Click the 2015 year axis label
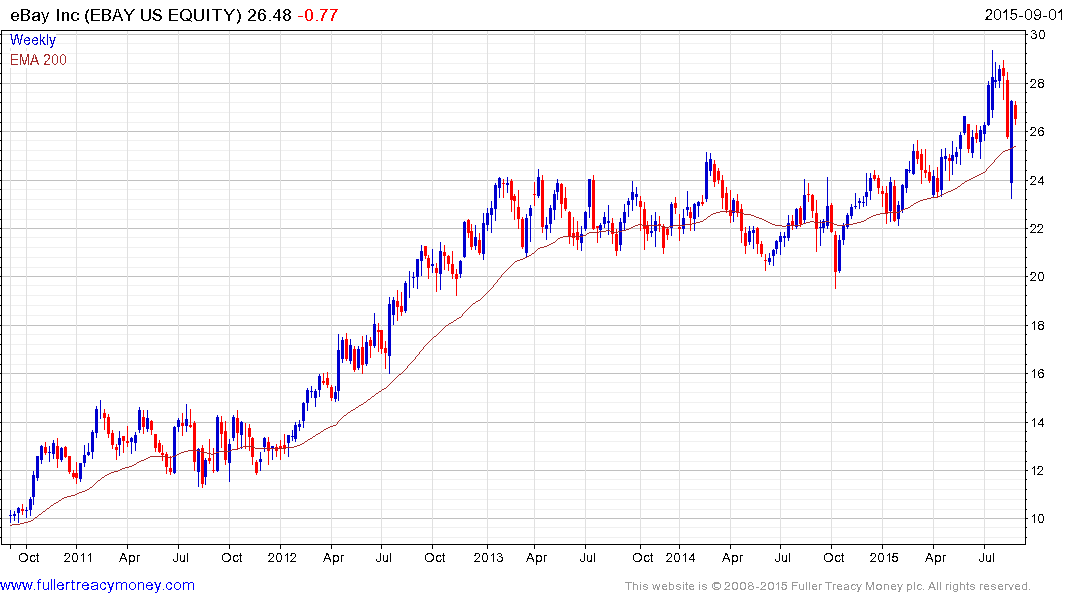This screenshot has height=600, width=1075. 884,557
